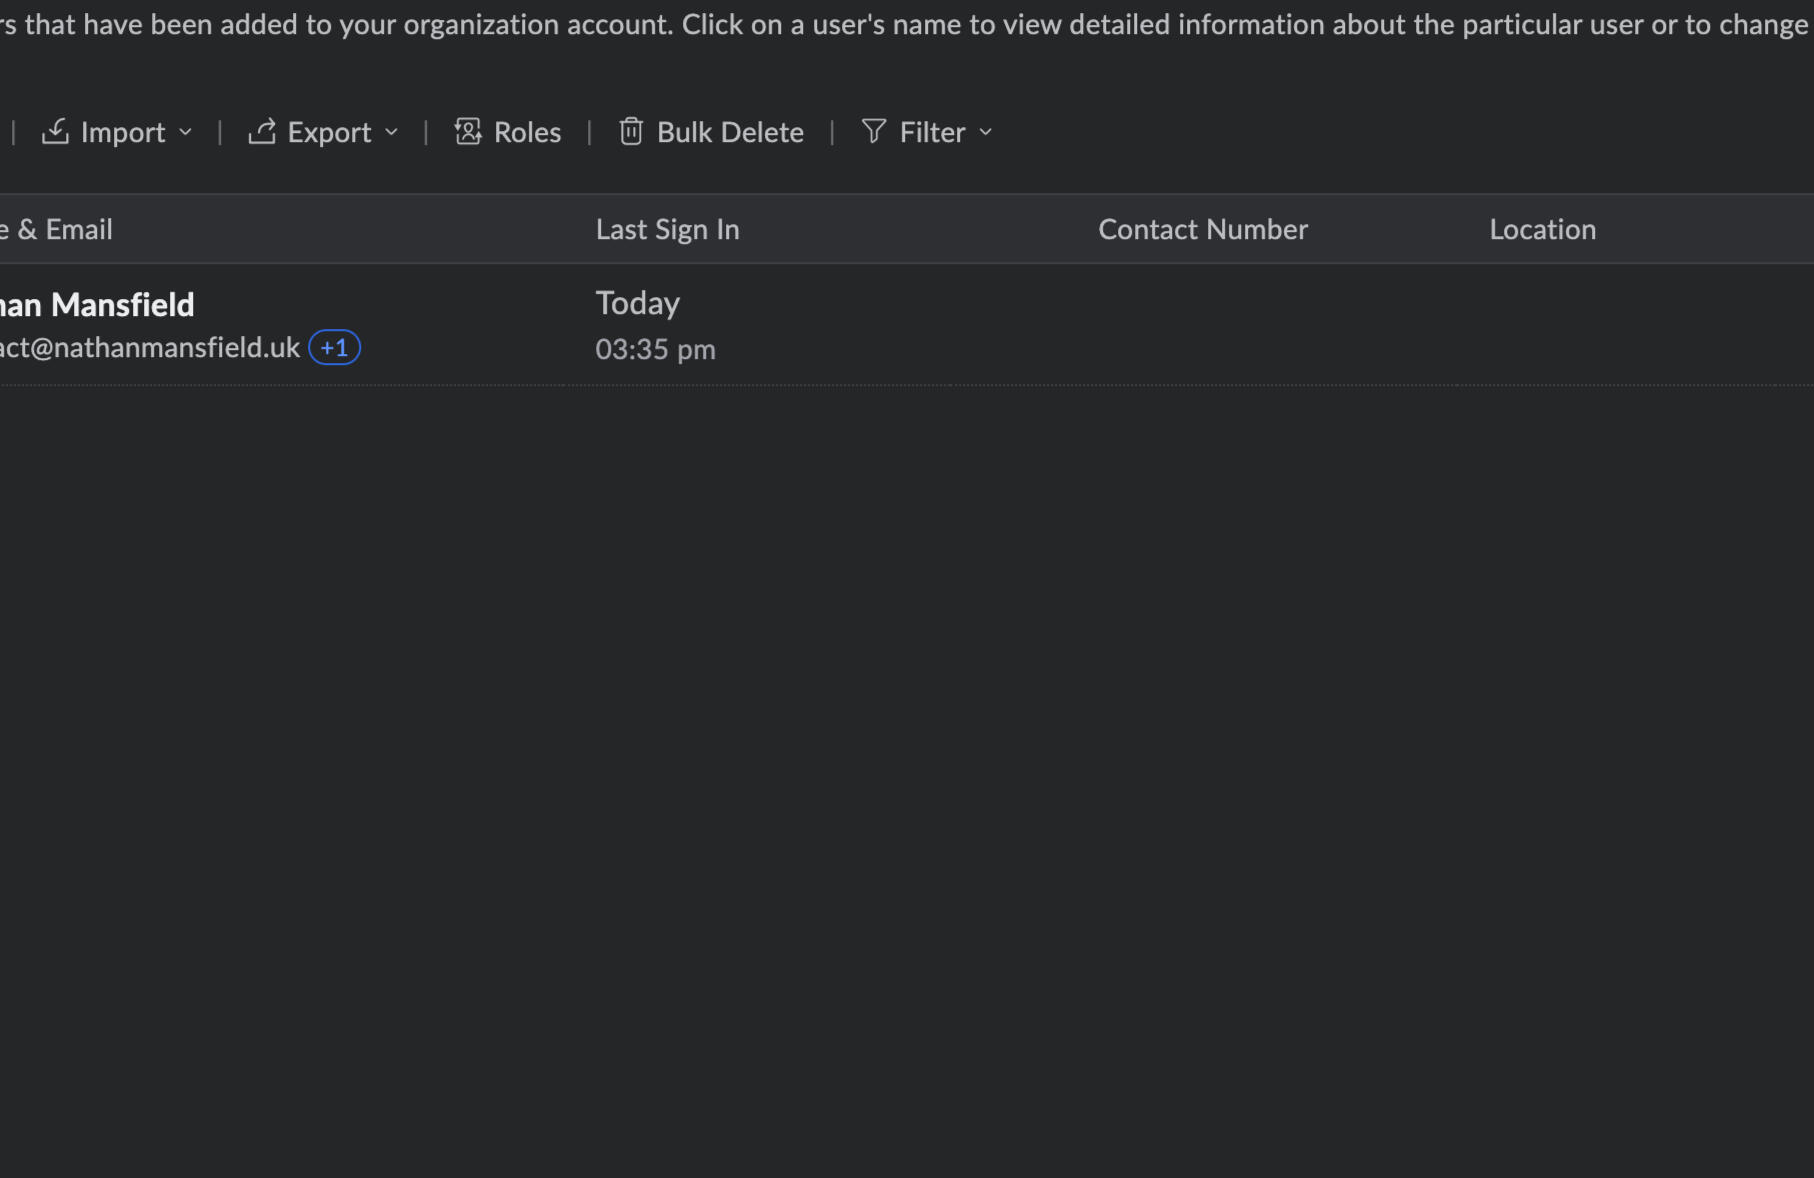Select the Filter text label

coord(932,132)
